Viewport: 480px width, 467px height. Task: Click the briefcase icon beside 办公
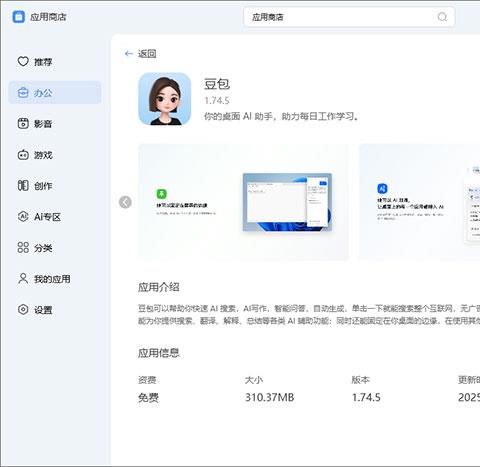(x=23, y=92)
